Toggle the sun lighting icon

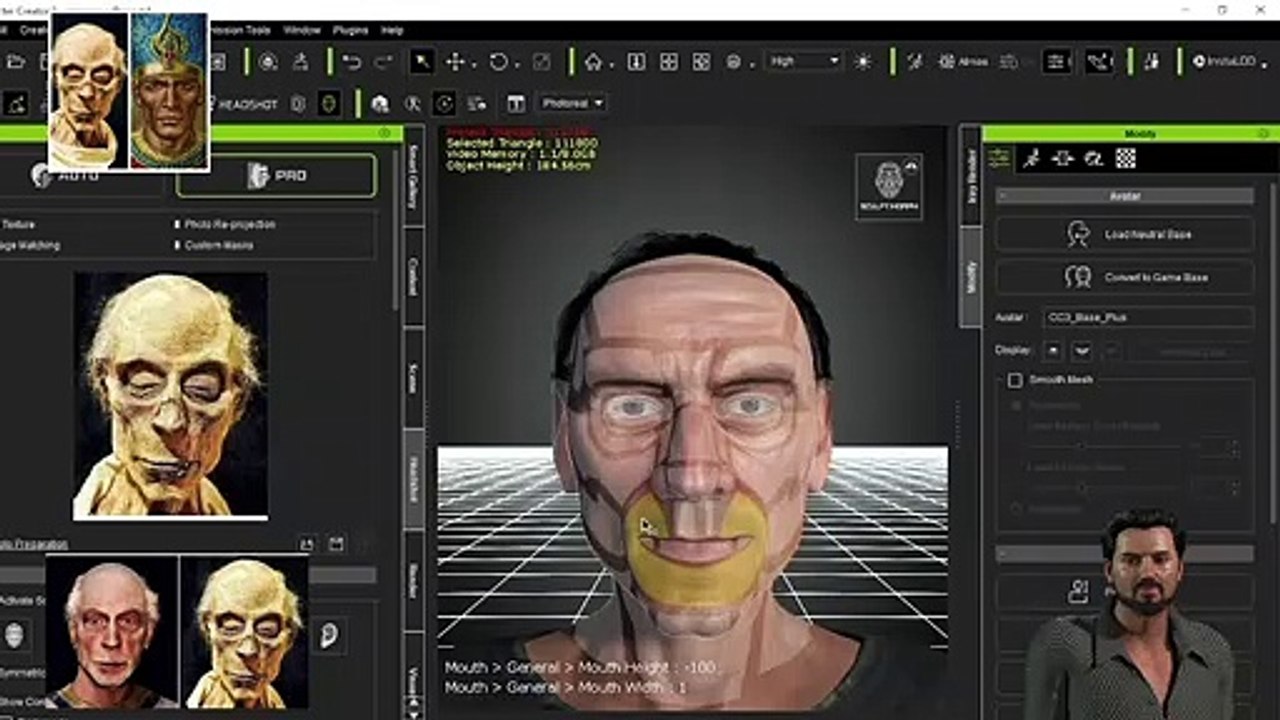(863, 62)
